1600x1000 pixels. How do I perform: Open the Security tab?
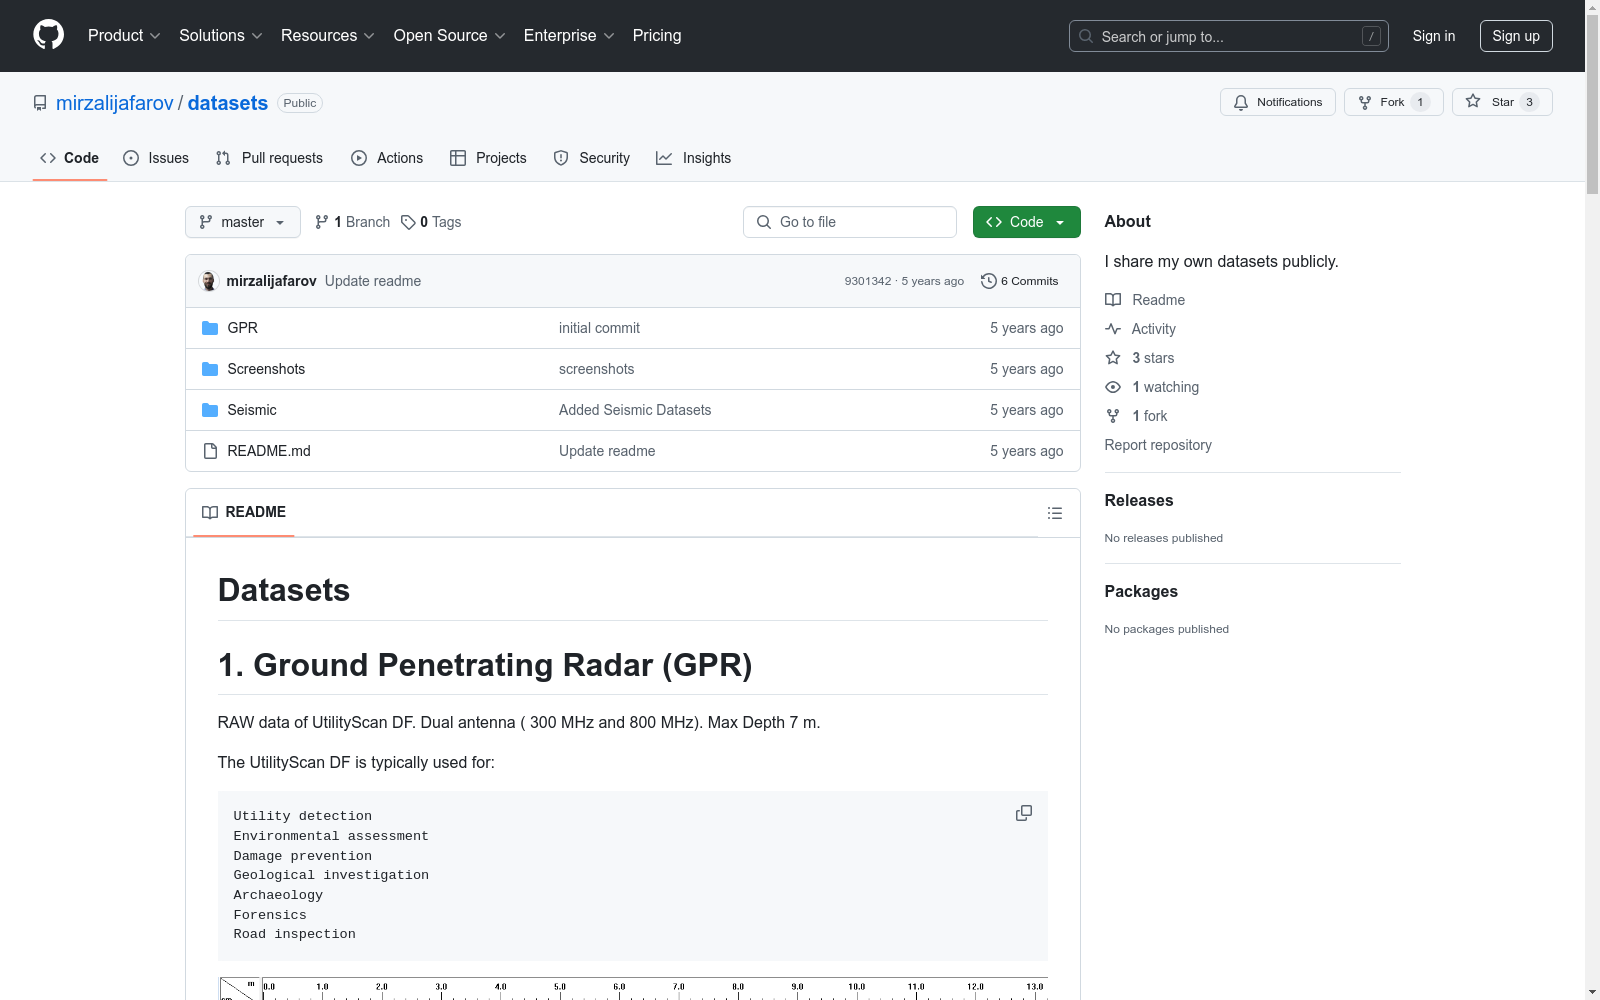pyautogui.click(x=592, y=158)
